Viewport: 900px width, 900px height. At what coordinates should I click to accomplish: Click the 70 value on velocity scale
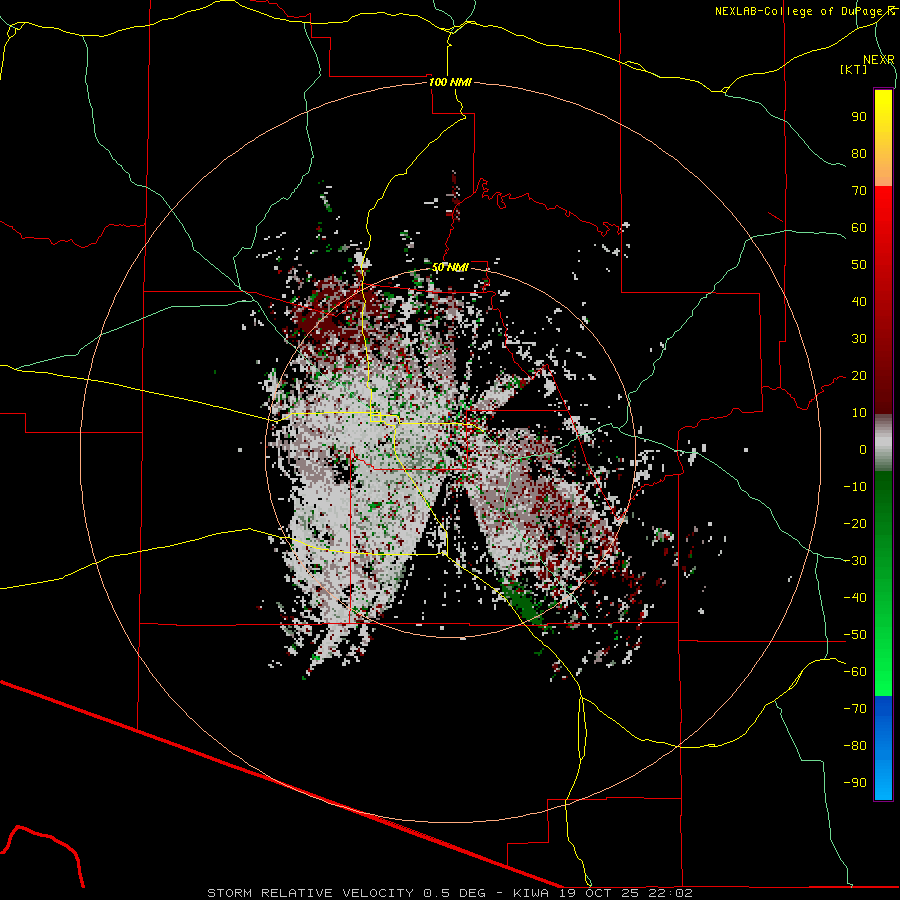click(x=859, y=191)
